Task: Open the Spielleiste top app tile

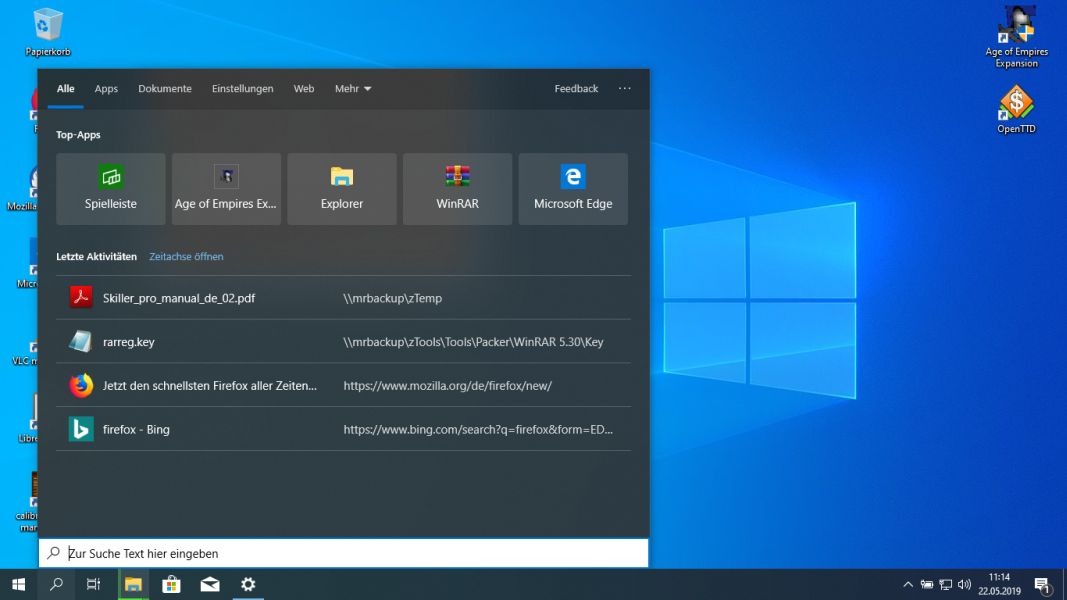Action: tap(110, 188)
